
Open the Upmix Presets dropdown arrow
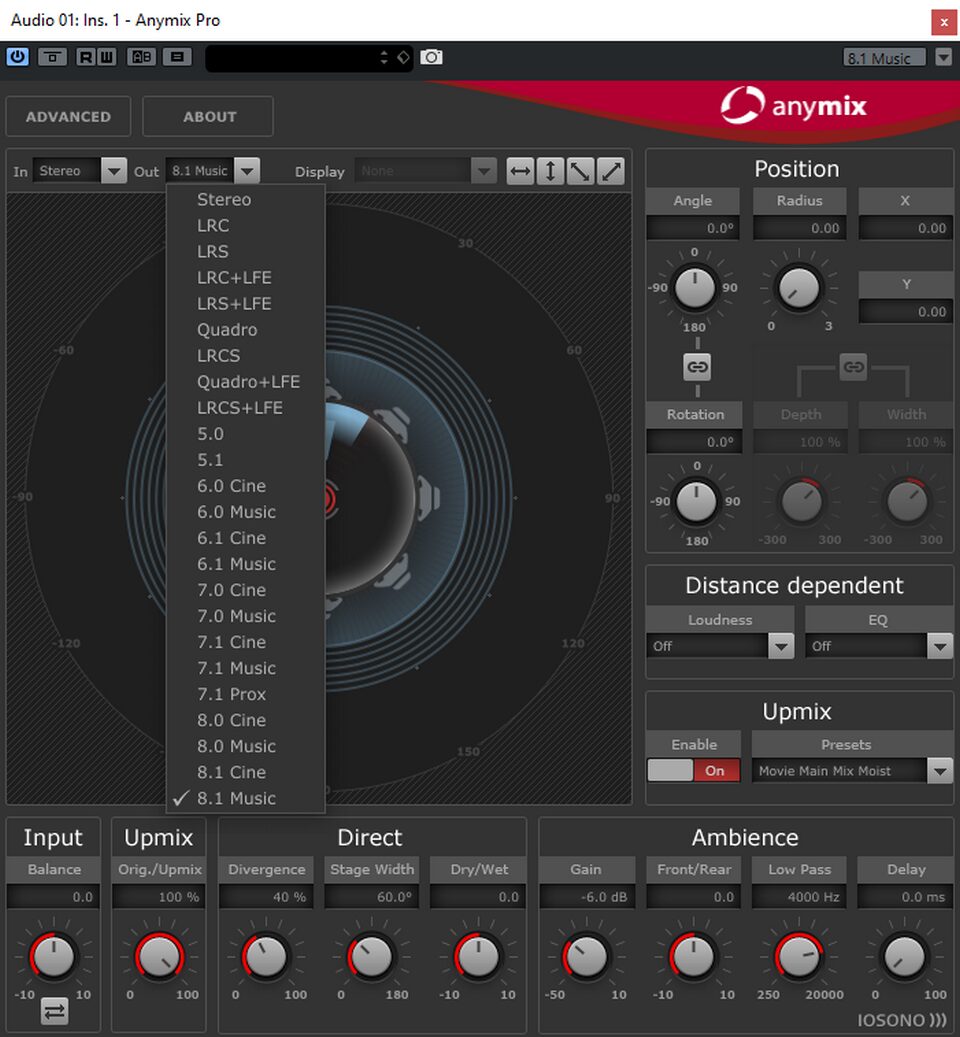point(940,771)
